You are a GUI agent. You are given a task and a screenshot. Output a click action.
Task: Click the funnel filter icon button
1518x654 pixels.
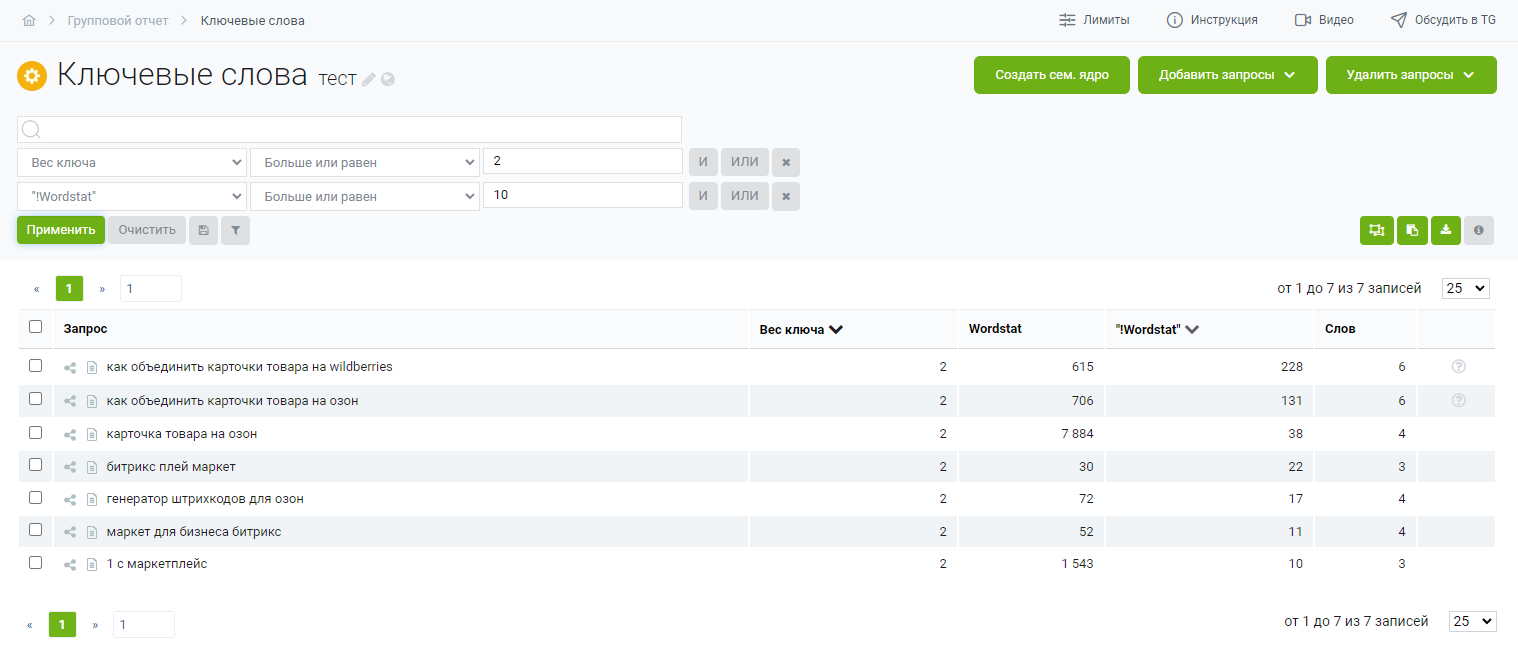(x=235, y=230)
